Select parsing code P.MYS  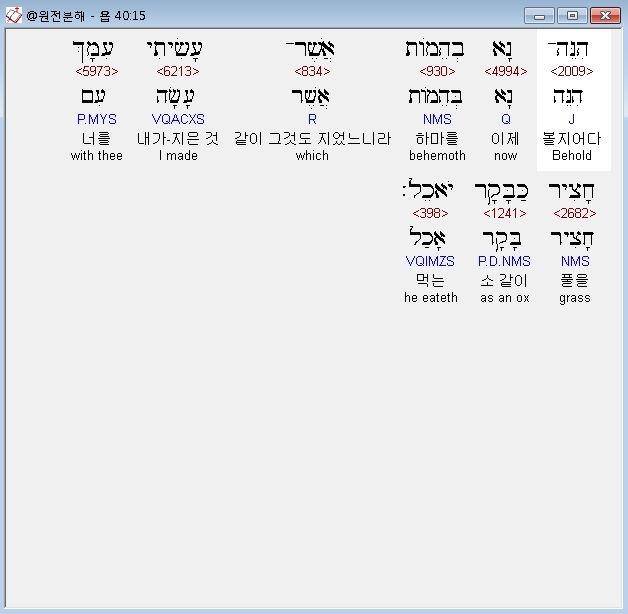click(97, 119)
